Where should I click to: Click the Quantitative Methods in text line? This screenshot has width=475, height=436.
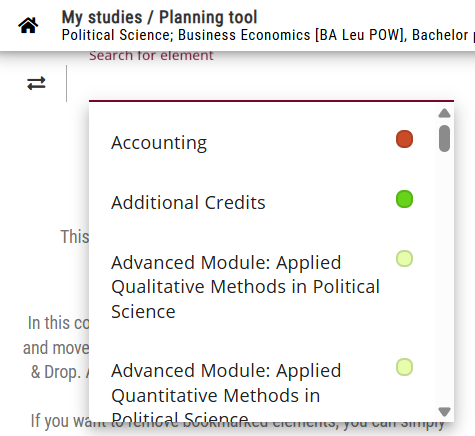tap(216, 396)
